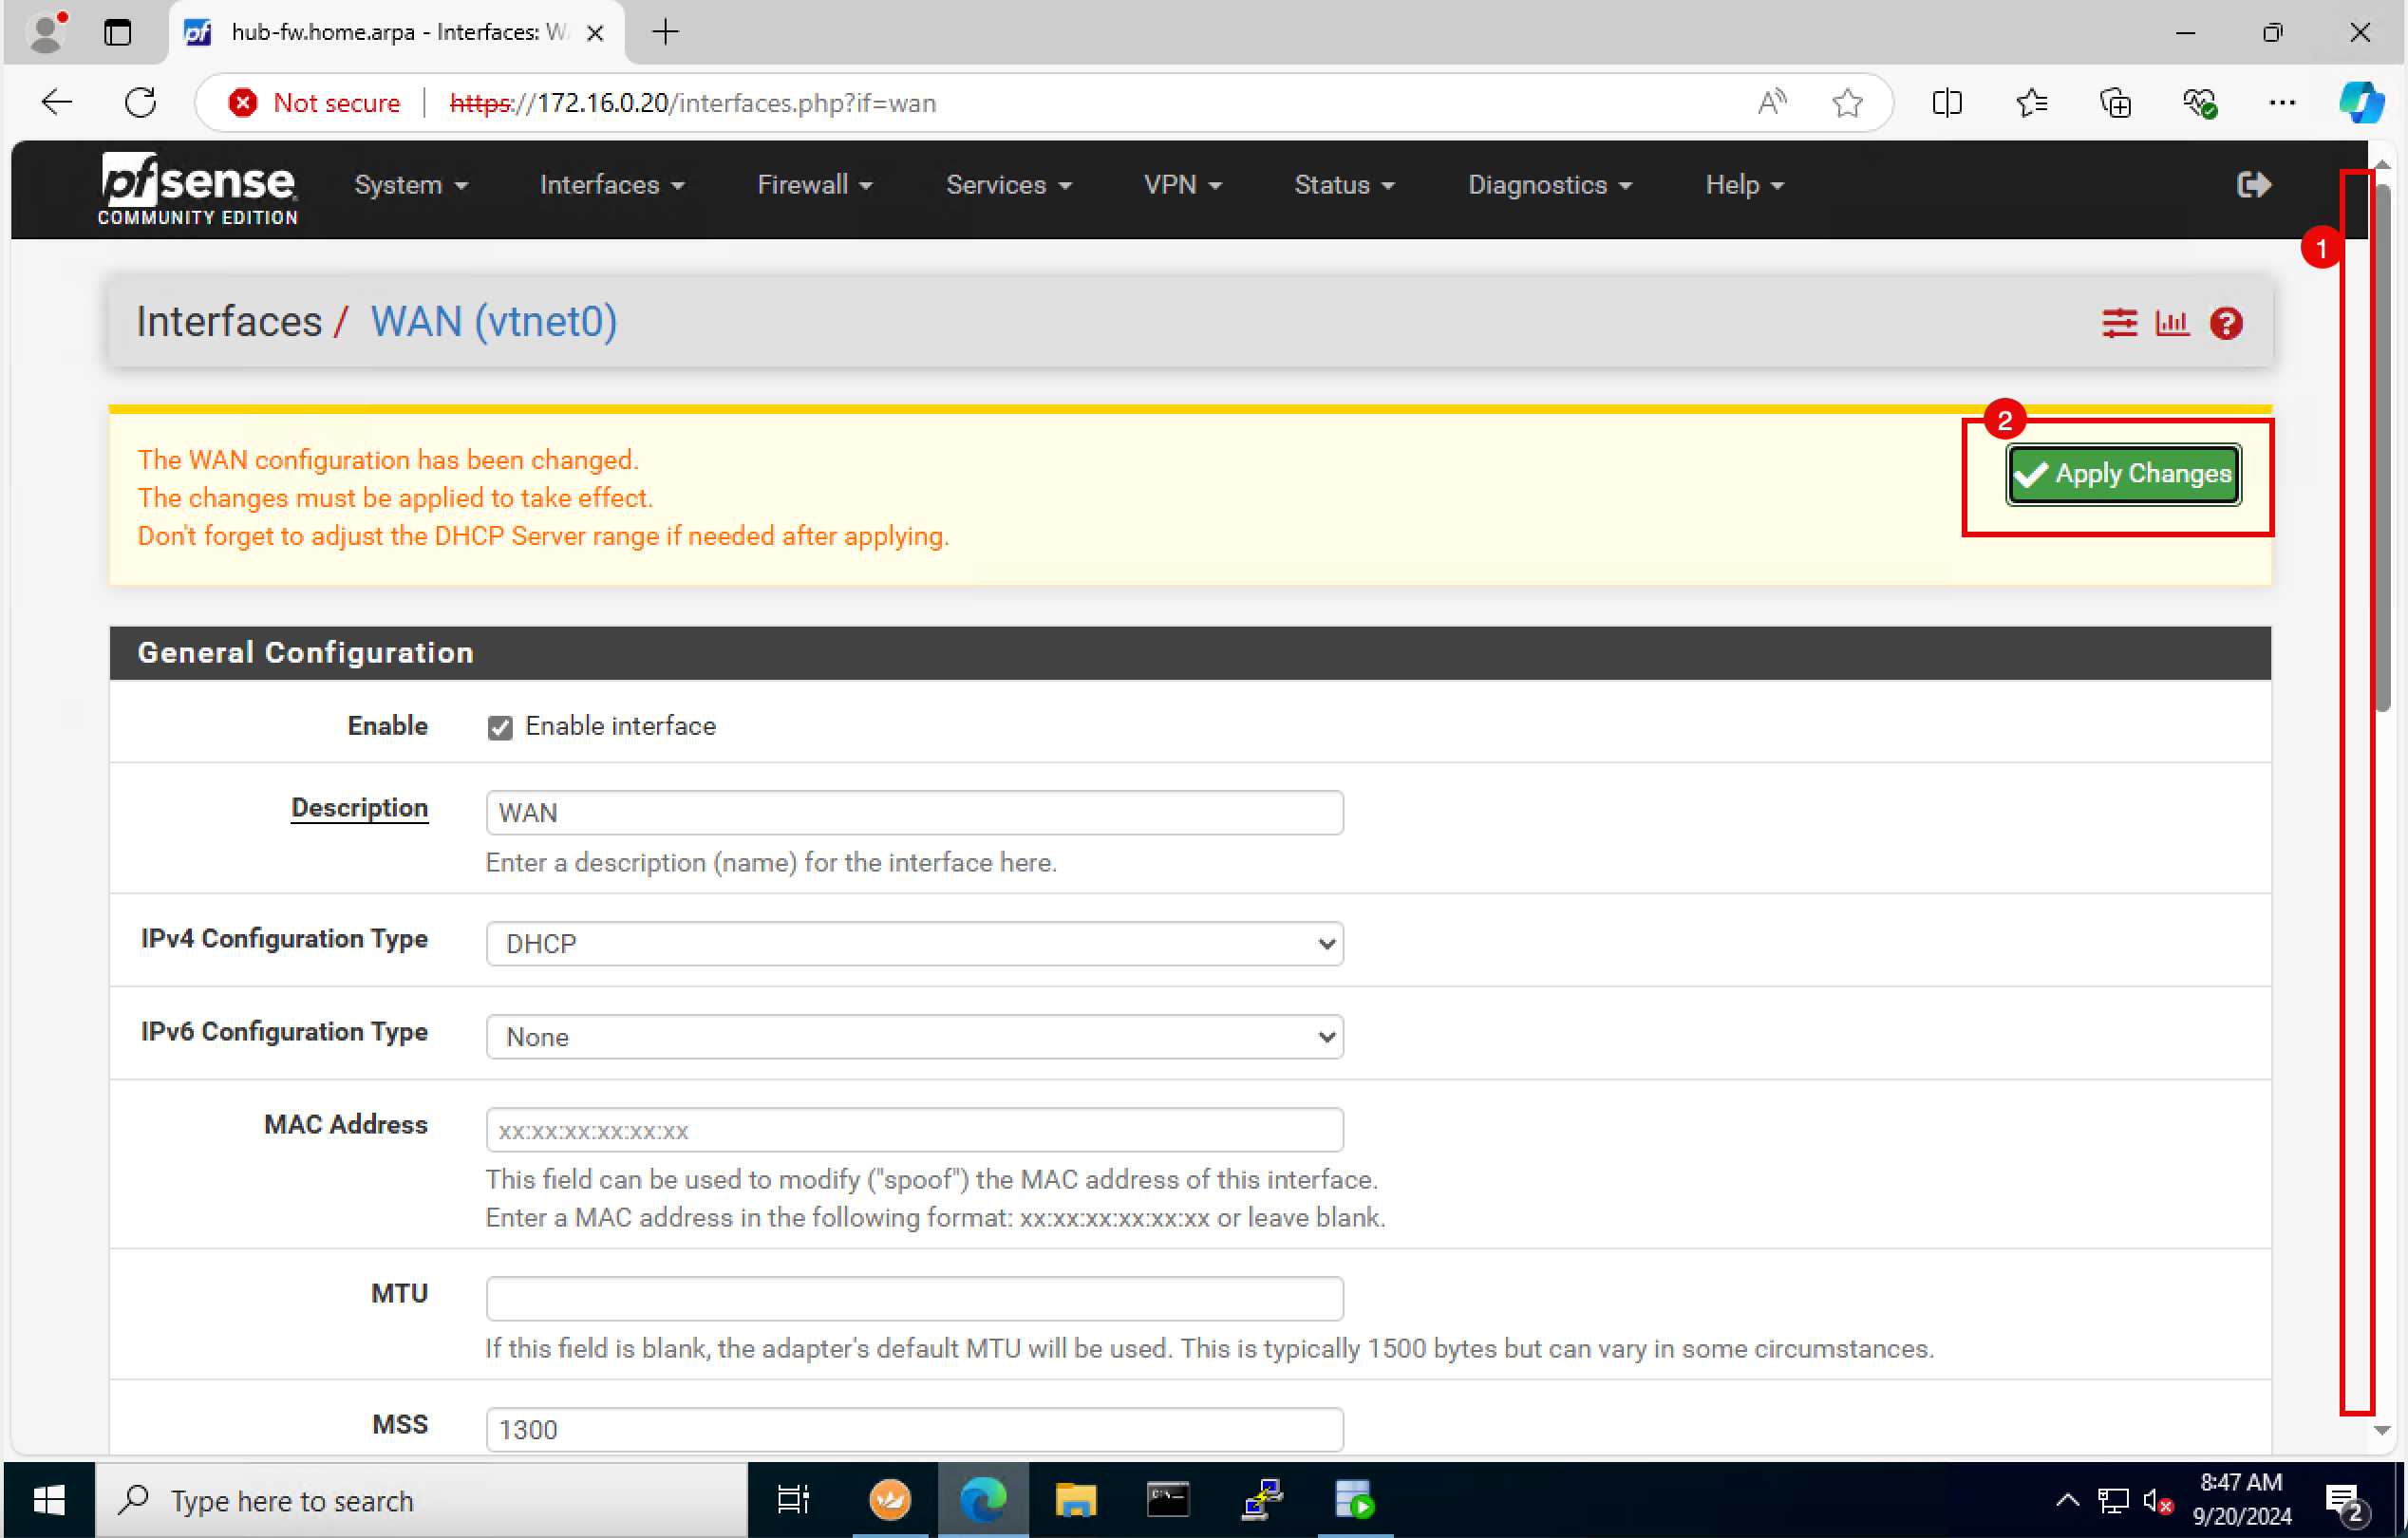
Task: Open the interface status graph icon
Action: (x=2172, y=323)
